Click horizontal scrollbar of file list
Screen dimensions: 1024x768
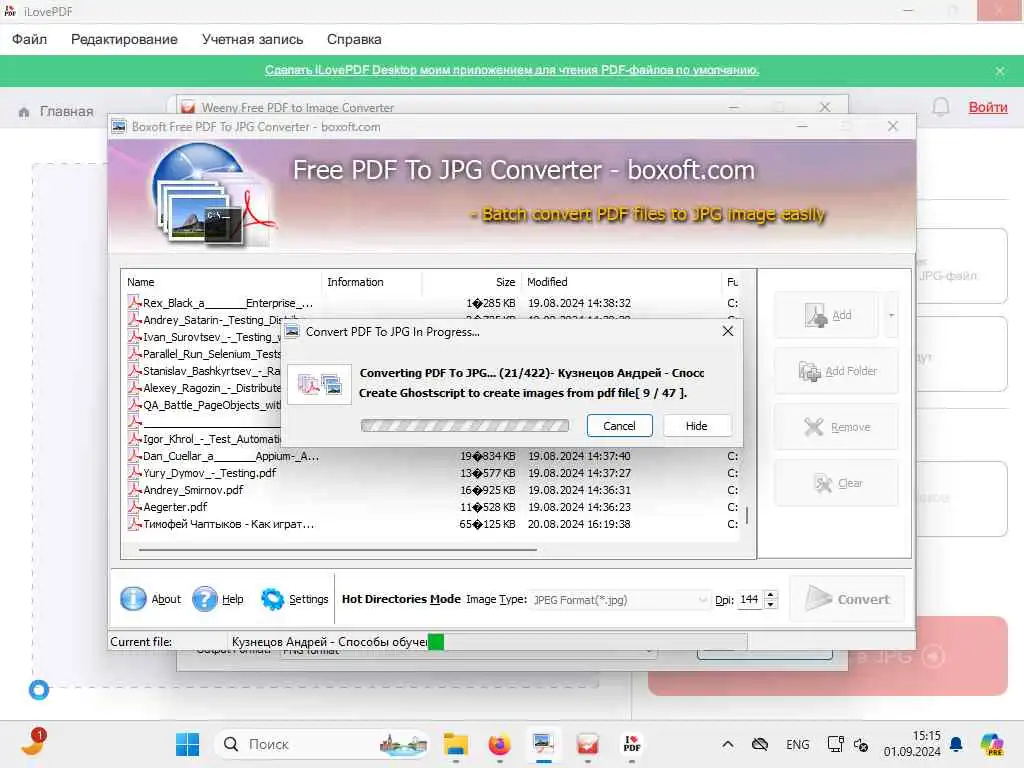tap(338, 550)
